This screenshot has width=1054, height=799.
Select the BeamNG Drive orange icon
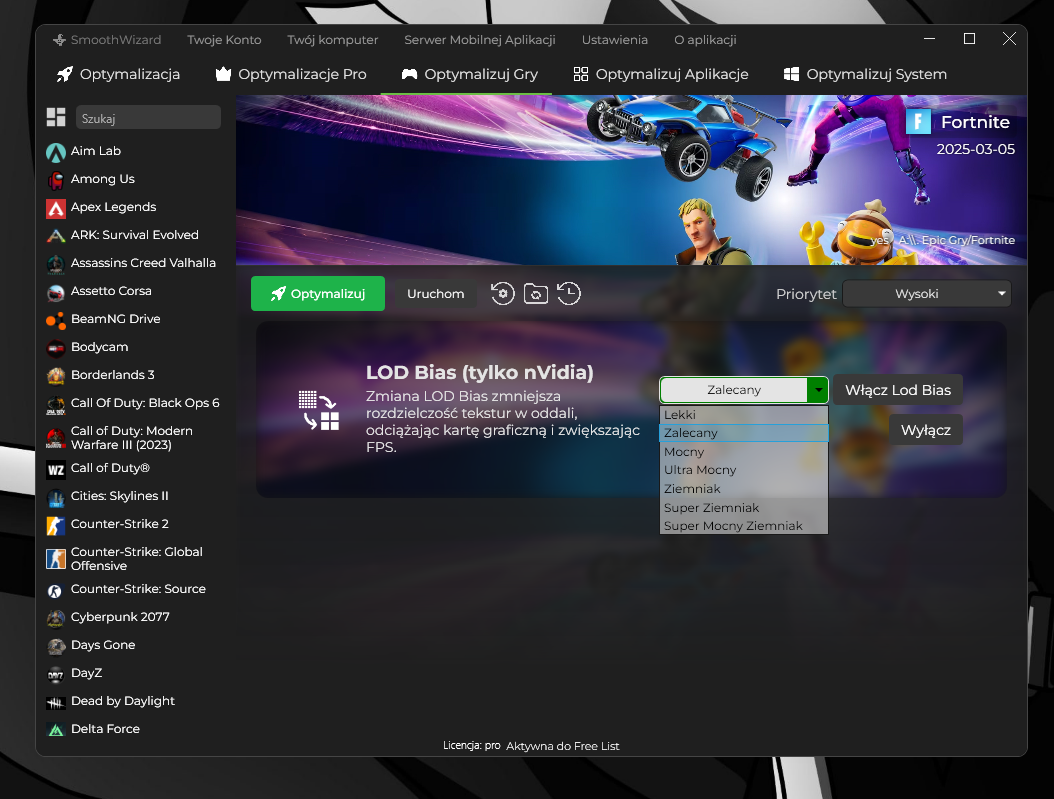pos(56,321)
